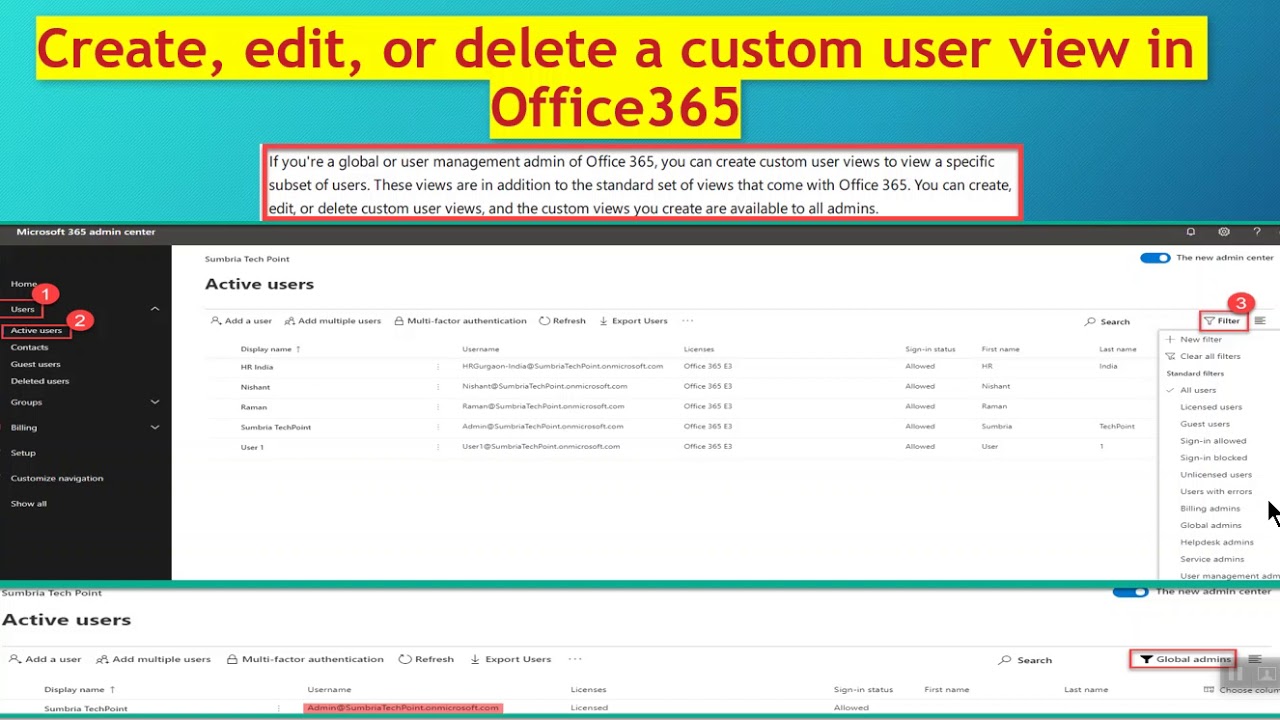This screenshot has height=720, width=1280.
Task: Open the row menu dots for HR India
Action: [437, 367]
